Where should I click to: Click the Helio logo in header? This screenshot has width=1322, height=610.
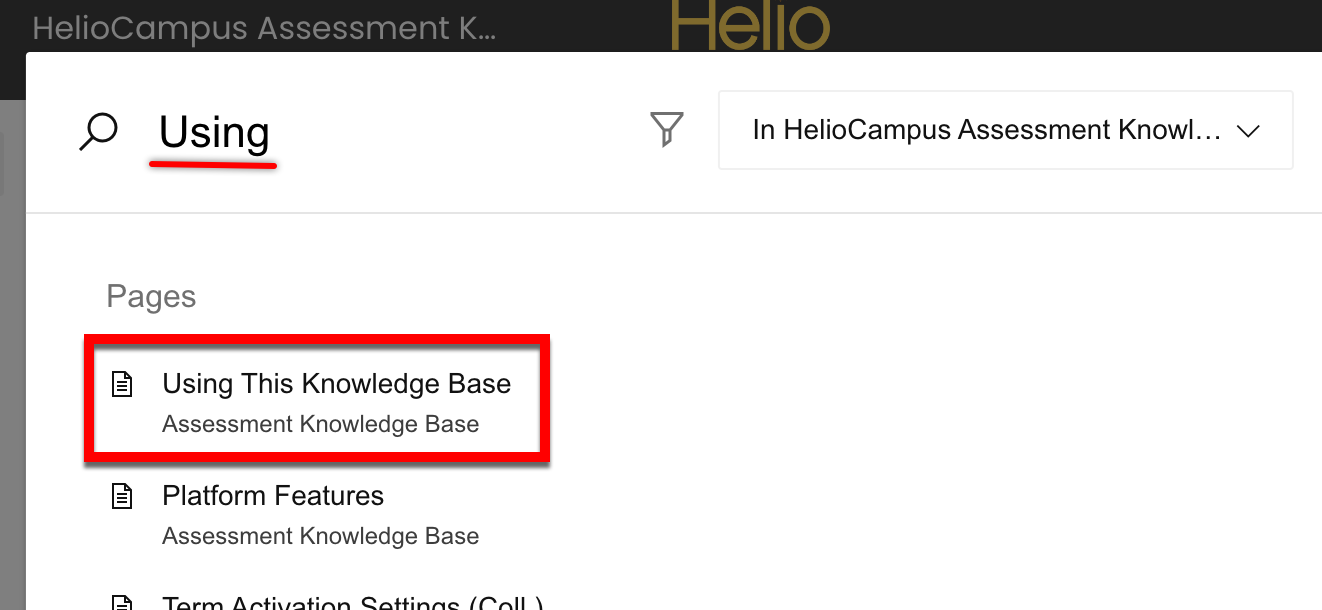click(x=750, y=26)
